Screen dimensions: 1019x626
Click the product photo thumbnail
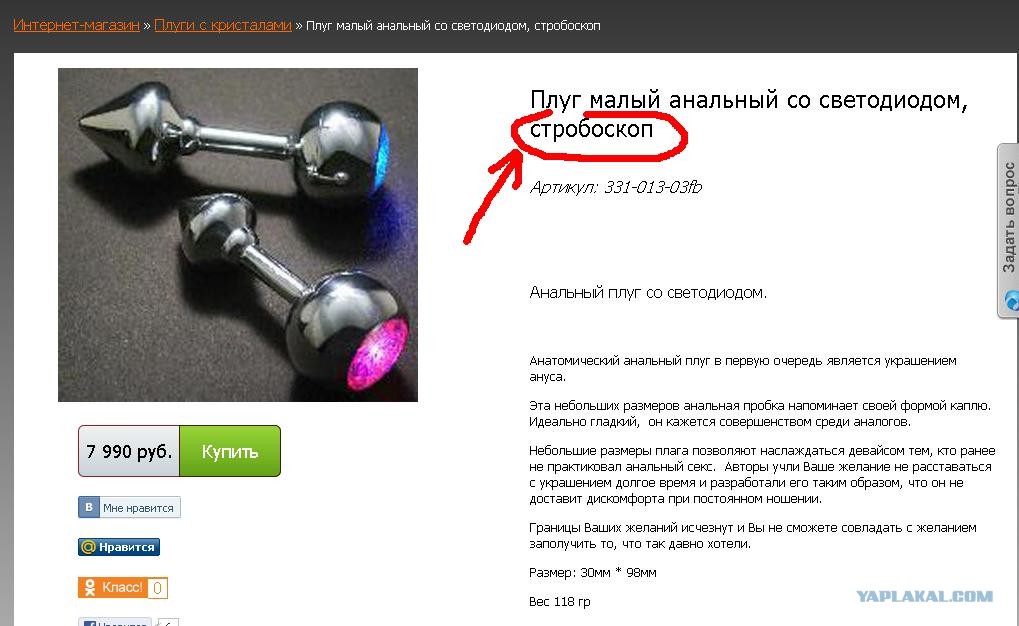point(238,235)
